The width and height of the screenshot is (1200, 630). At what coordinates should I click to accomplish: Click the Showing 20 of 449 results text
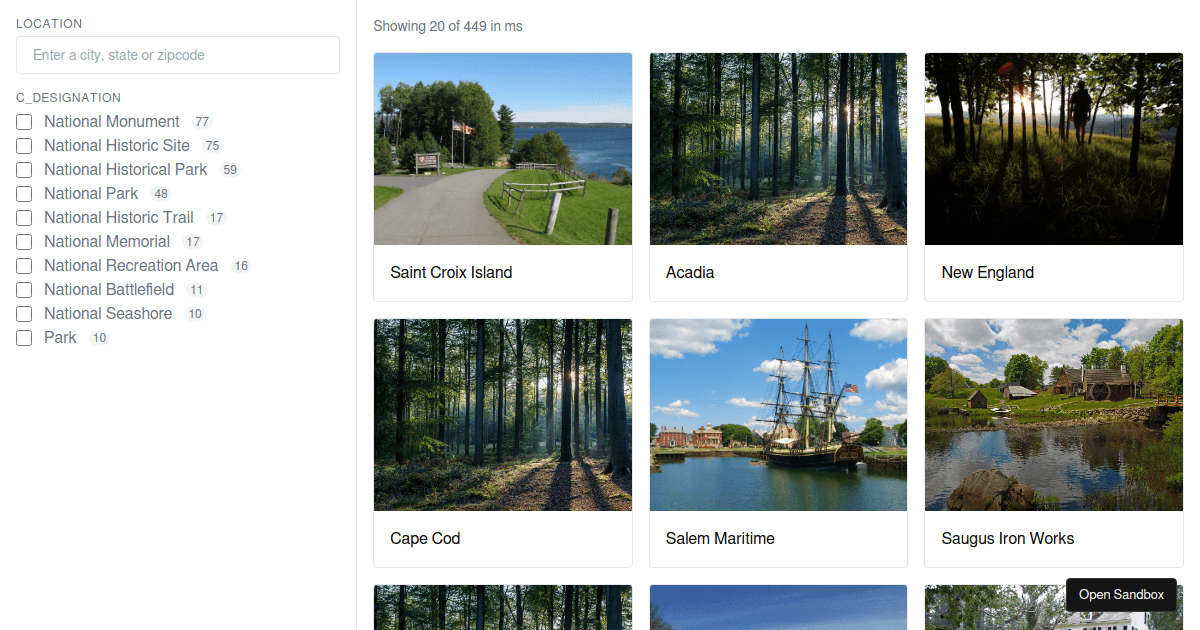pyautogui.click(x=447, y=26)
